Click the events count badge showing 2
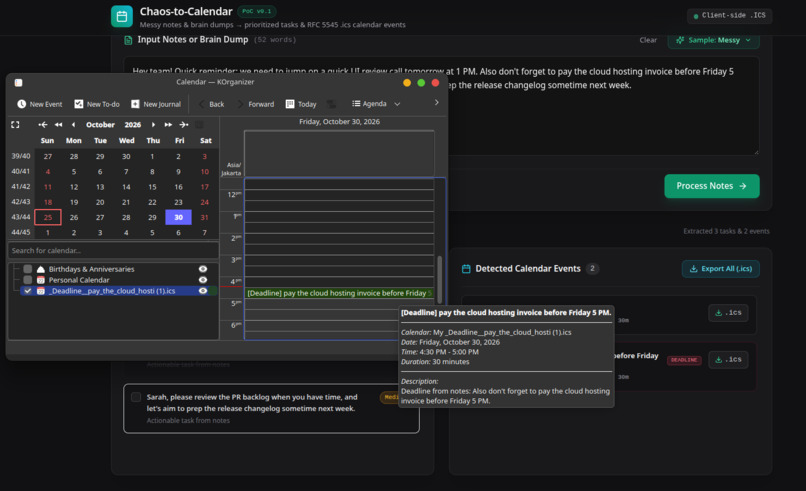This screenshot has height=491, width=806. [x=592, y=268]
